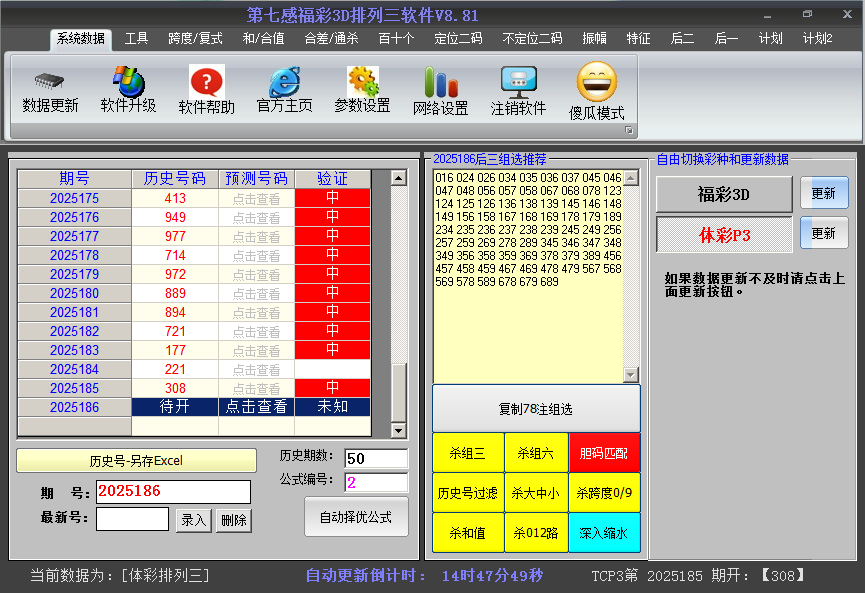This screenshot has width=865, height=593.
Task: Click the 录入 button
Action: pyautogui.click(x=193, y=520)
